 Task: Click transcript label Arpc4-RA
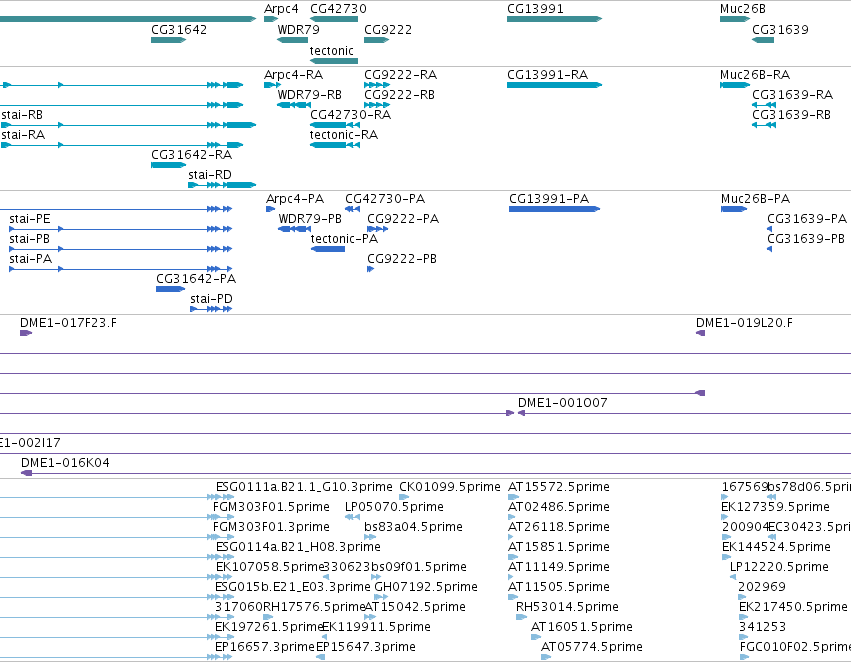[293, 75]
